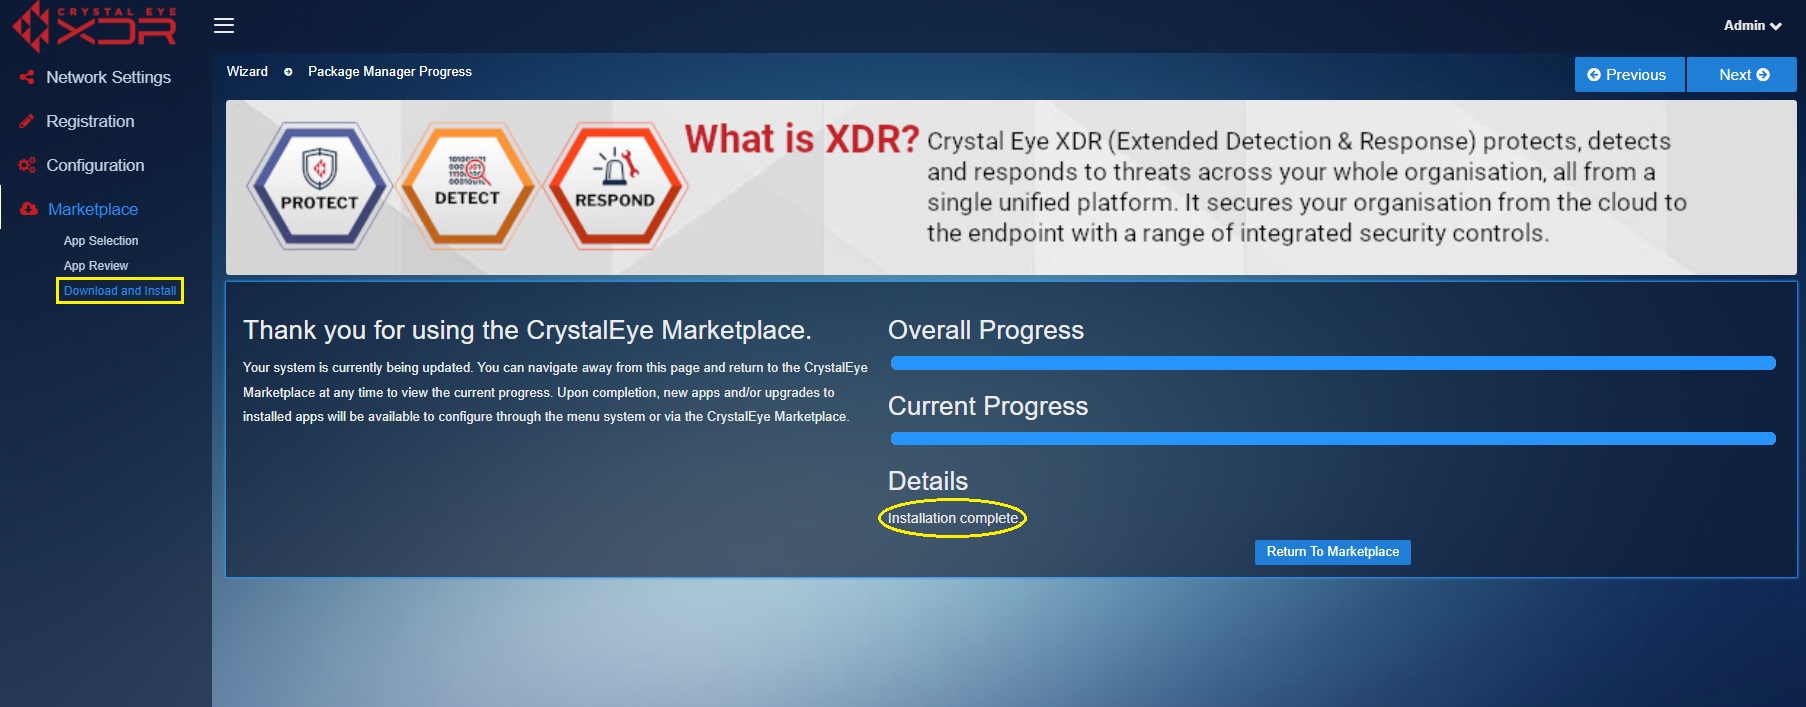Click Return To Marketplace button
This screenshot has width=1806, height=707.
tap(1332, 552)
